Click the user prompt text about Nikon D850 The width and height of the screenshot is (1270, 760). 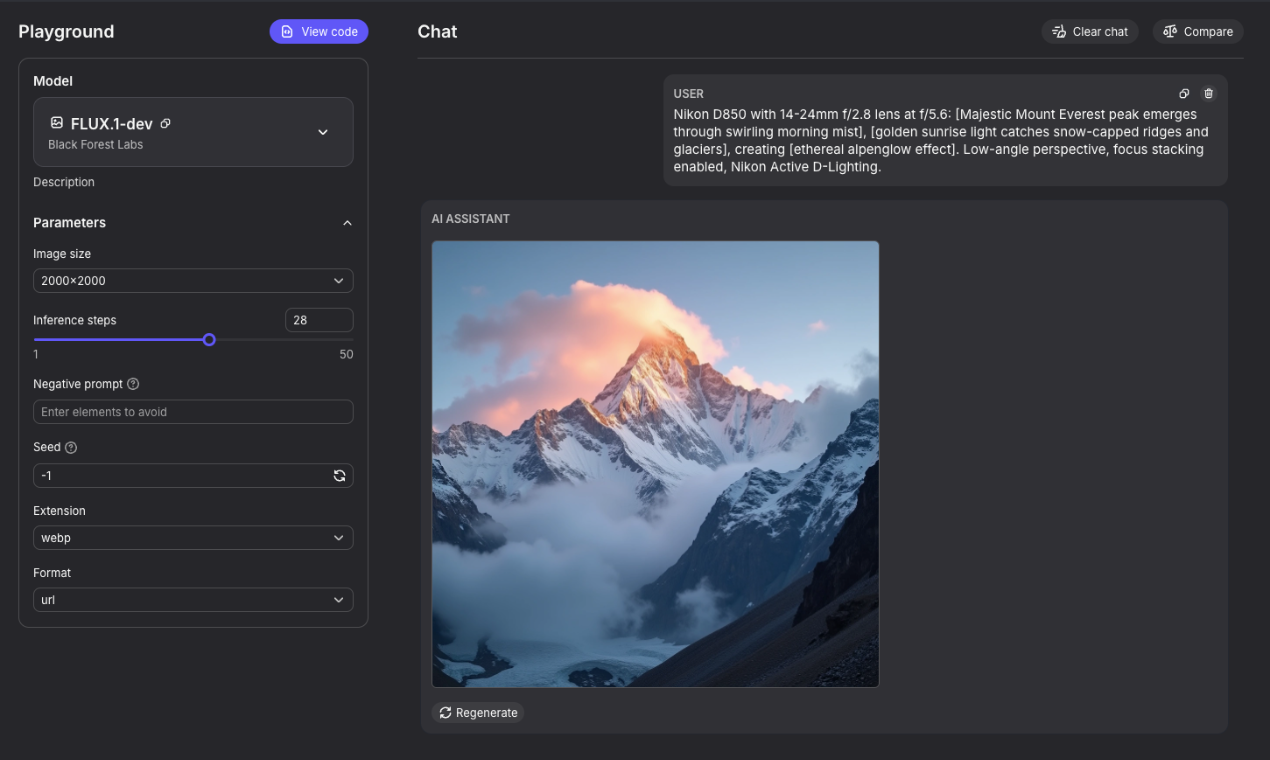pos(941,141)
